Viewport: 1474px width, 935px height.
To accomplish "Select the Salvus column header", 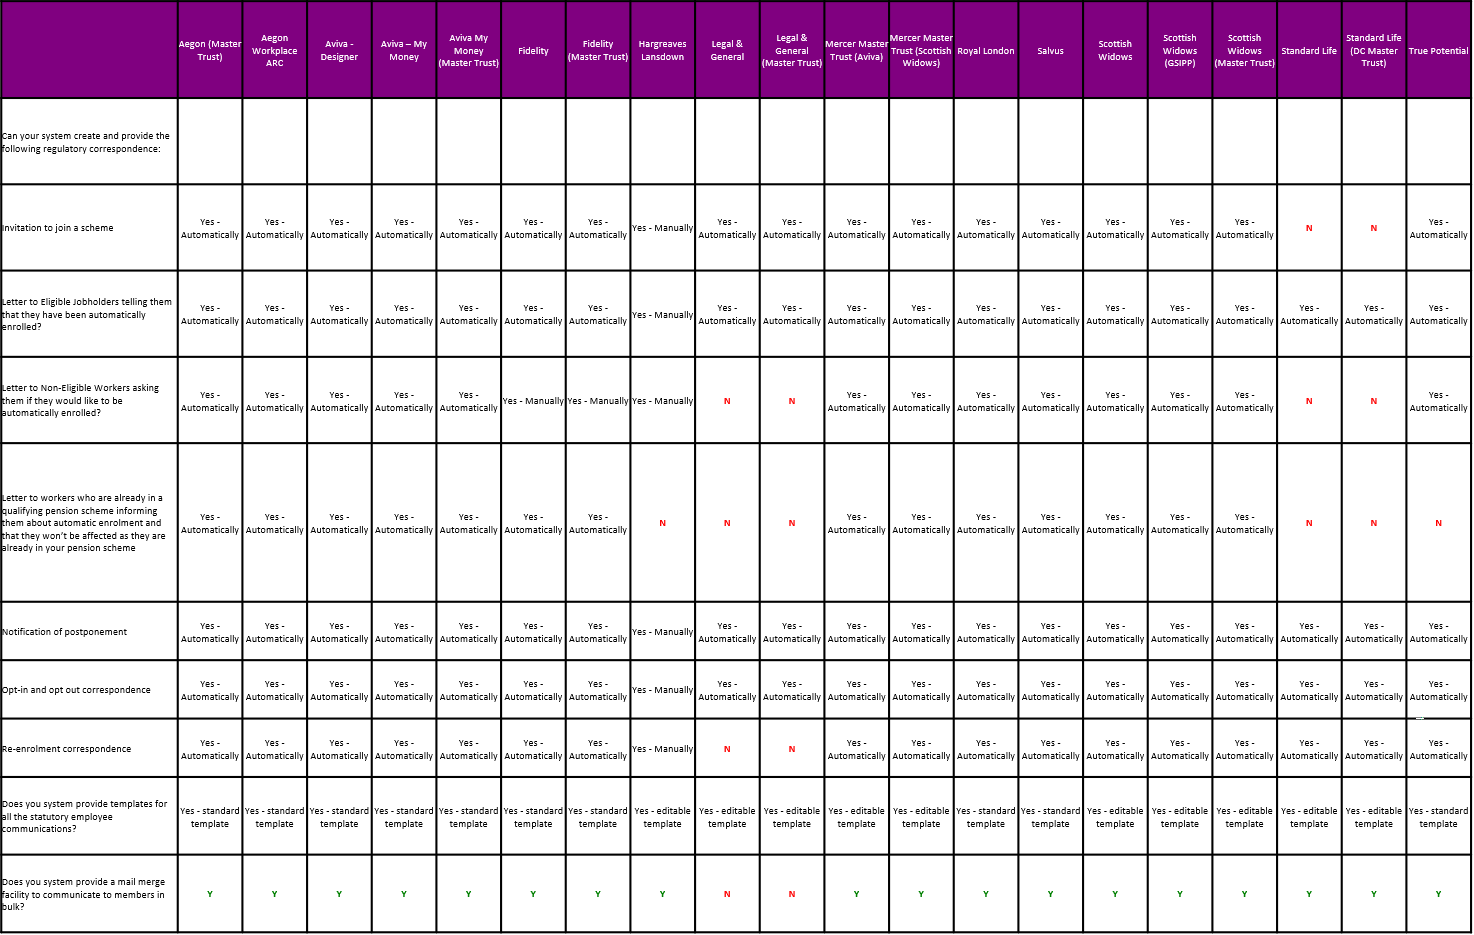I will coord(1050,51).
